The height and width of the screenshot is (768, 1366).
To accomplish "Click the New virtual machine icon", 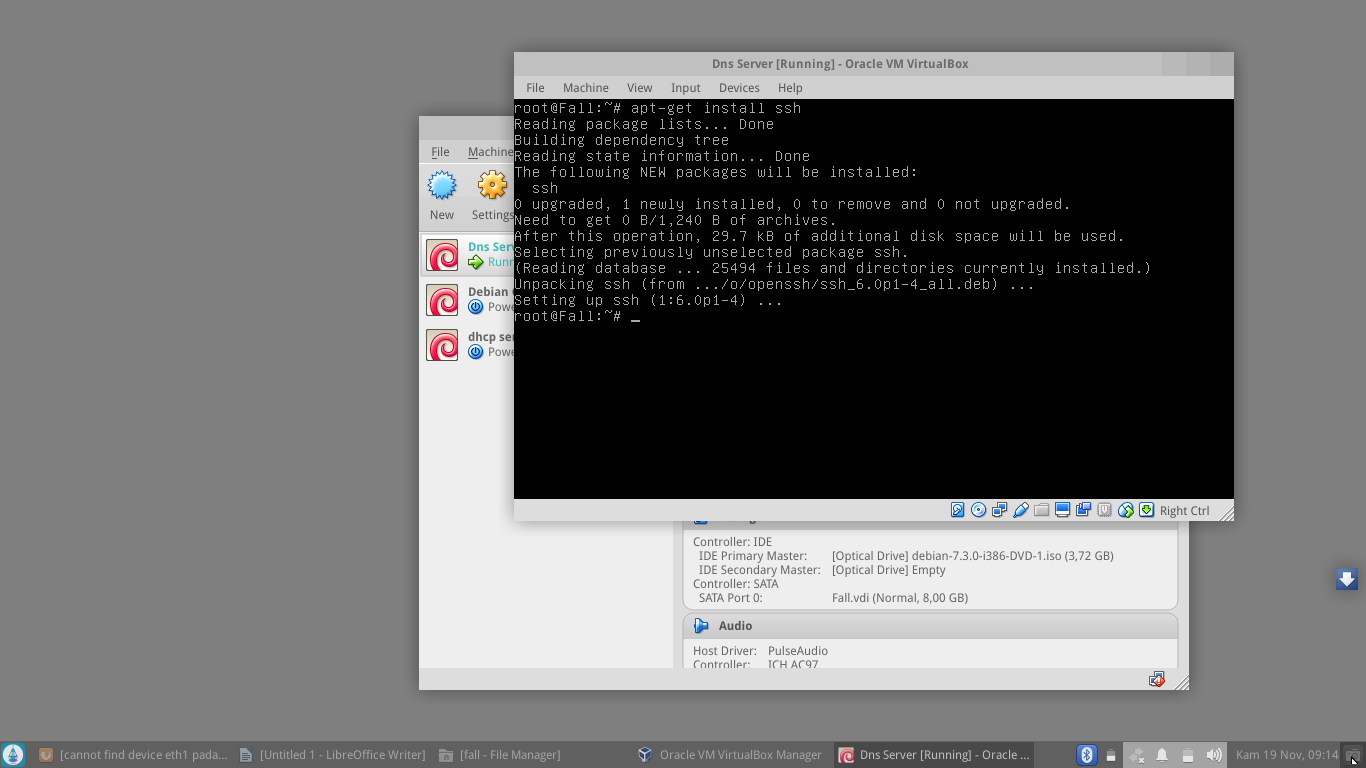I will pos(441,185).
